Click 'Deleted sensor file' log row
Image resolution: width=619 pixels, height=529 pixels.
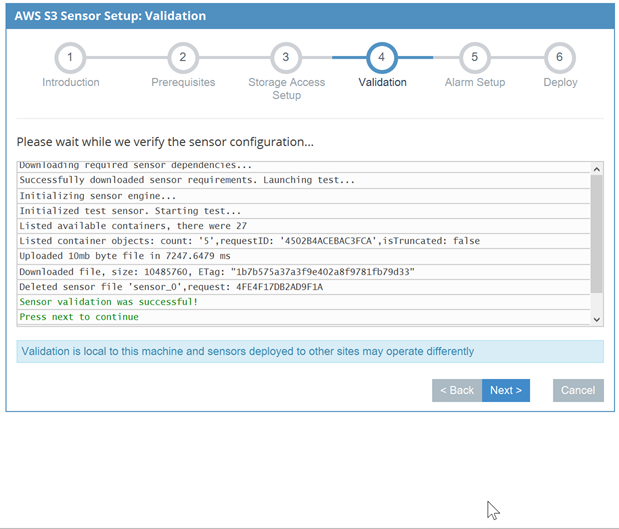point(303,287)
